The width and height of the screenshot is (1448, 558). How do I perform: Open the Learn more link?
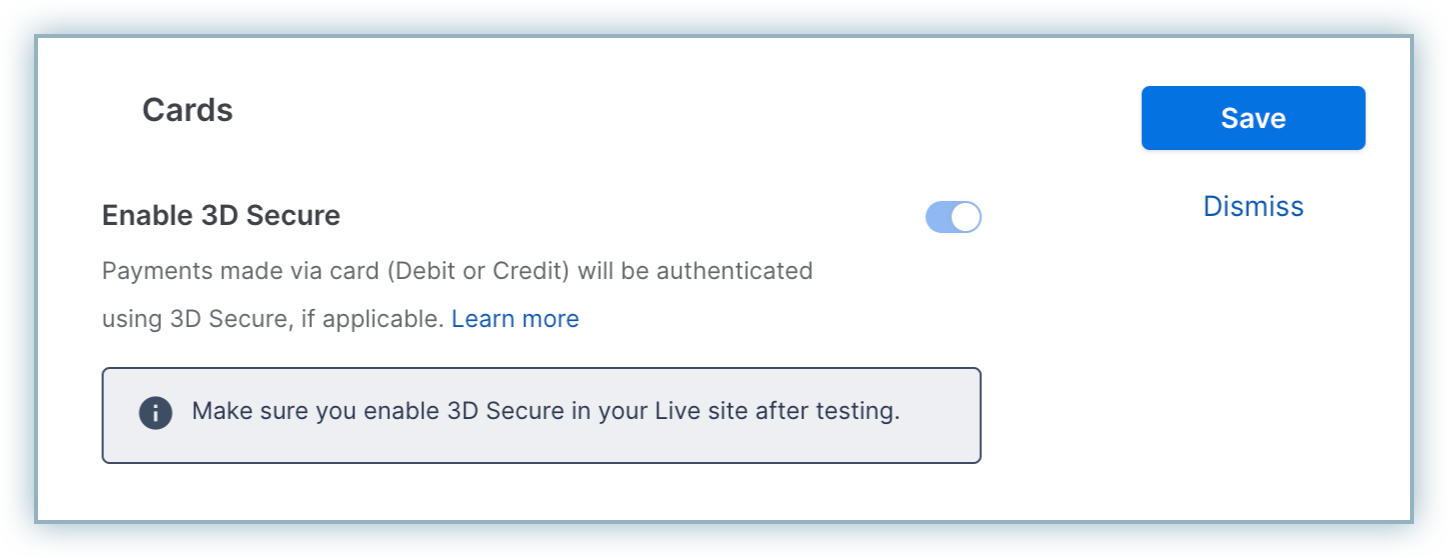[515, 319]
